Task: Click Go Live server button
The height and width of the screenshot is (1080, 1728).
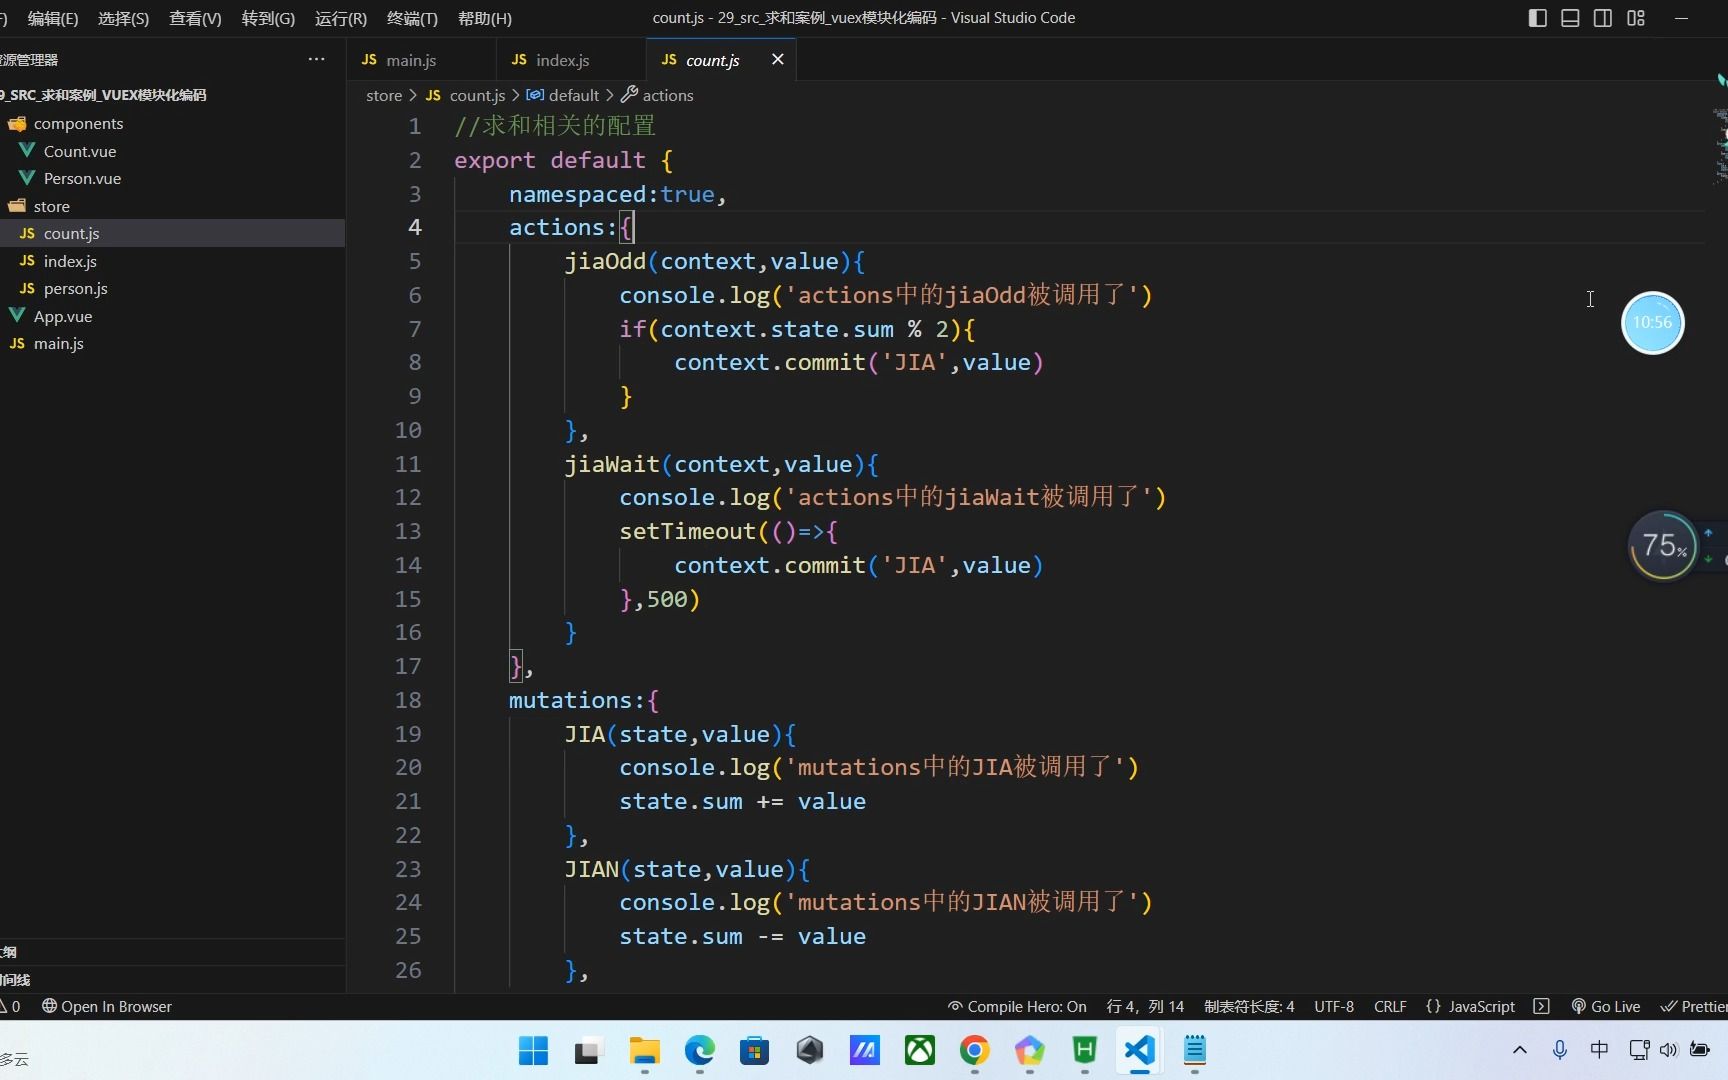Action: [1606, 1006]
